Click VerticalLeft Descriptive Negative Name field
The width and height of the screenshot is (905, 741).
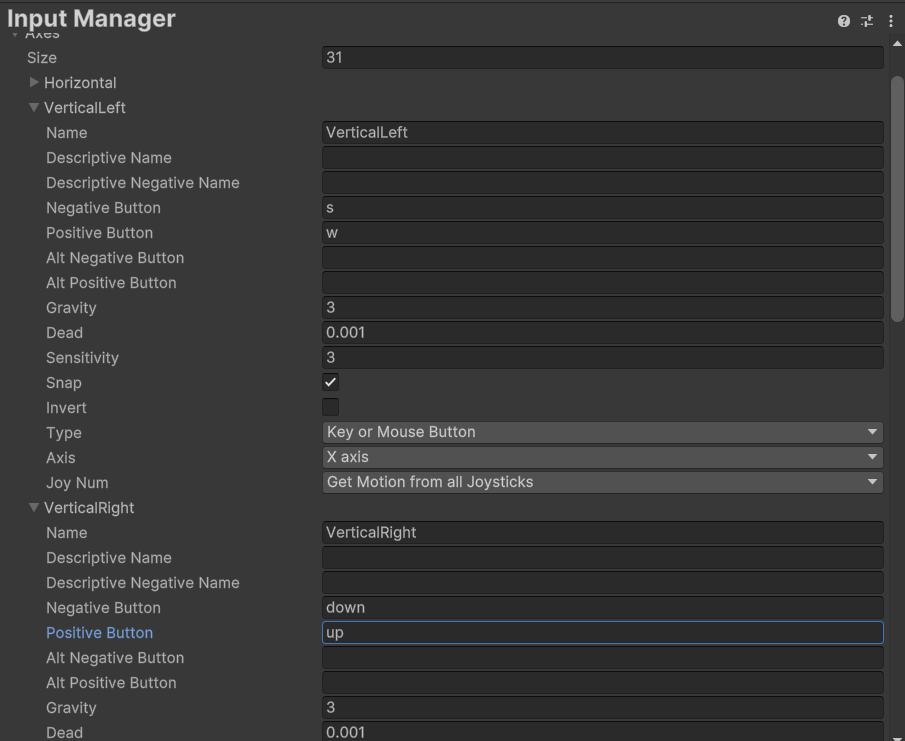pyautogui.click(x=603, y=182)
